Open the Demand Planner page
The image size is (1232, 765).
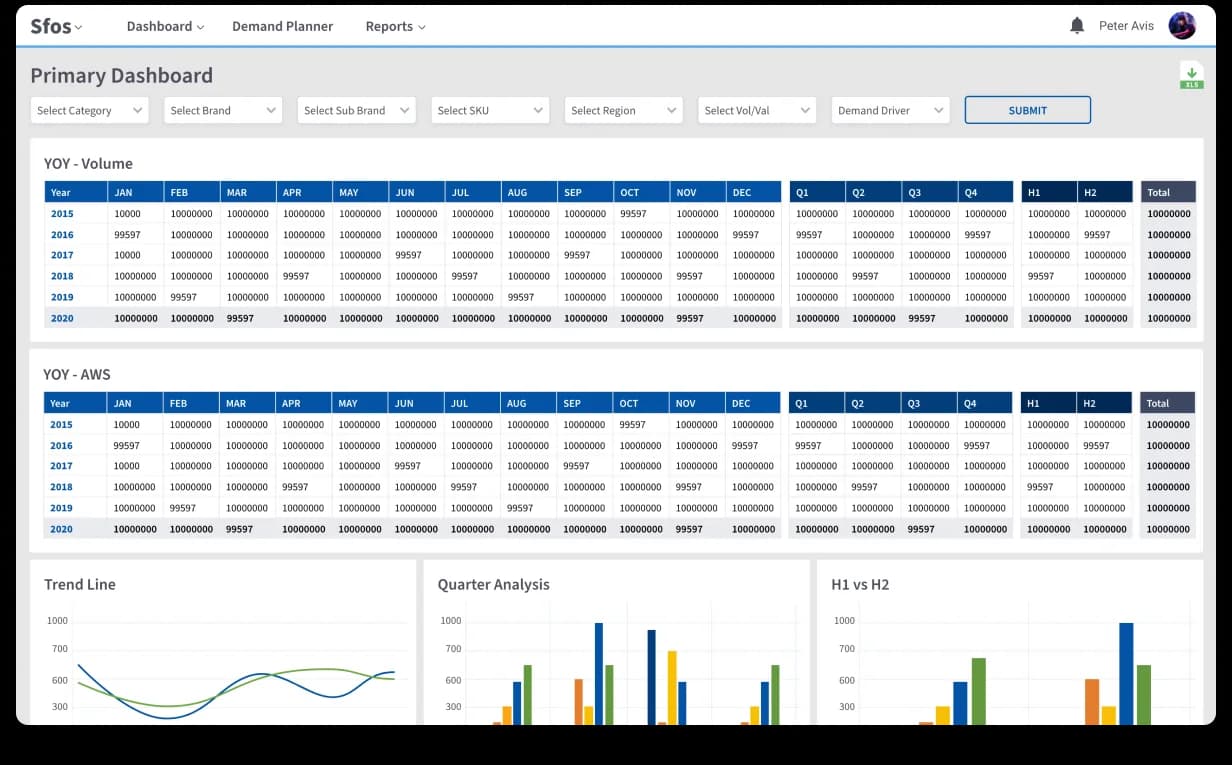click(x=282, y=26)
